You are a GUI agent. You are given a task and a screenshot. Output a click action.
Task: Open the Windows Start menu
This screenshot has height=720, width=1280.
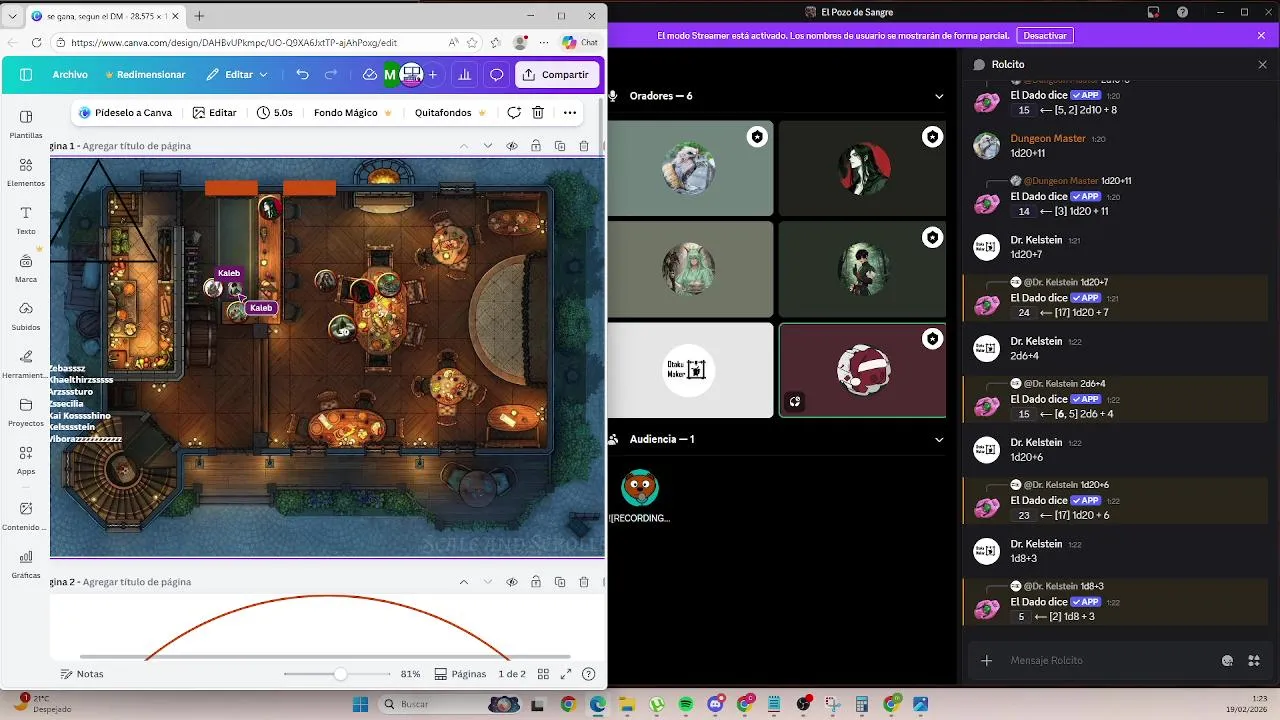click(x=360, y=704)
